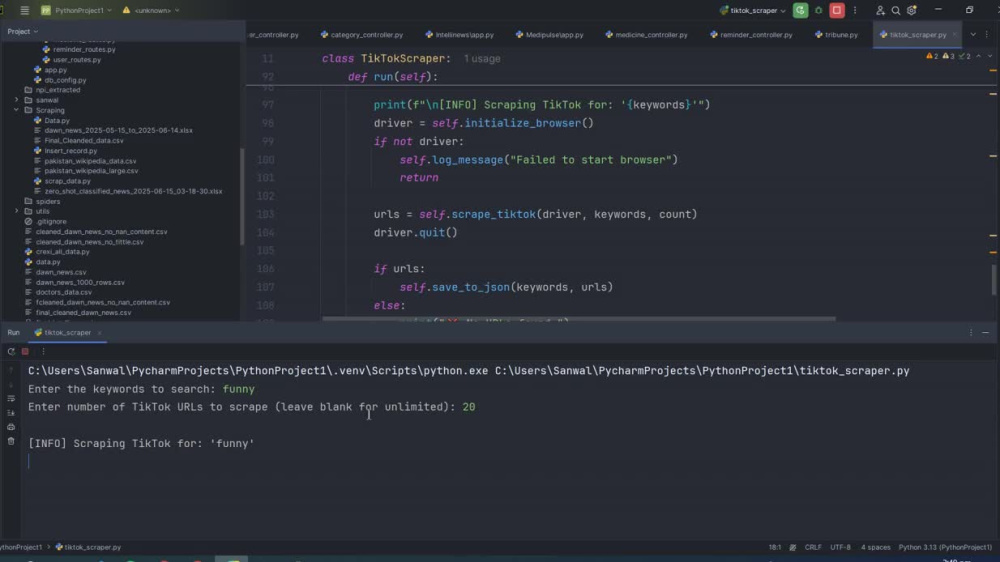
Task: Stop the running process with the red square in the top toolbar
Action: coord(837,10)
